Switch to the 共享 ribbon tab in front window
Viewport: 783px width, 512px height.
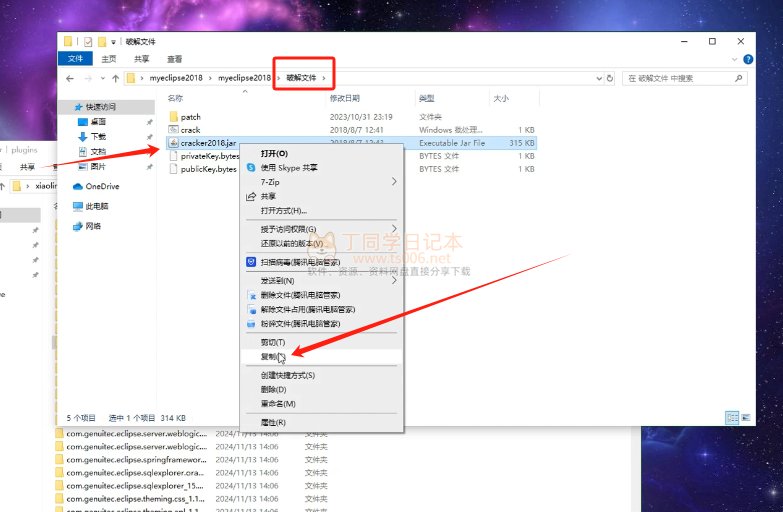141,59
